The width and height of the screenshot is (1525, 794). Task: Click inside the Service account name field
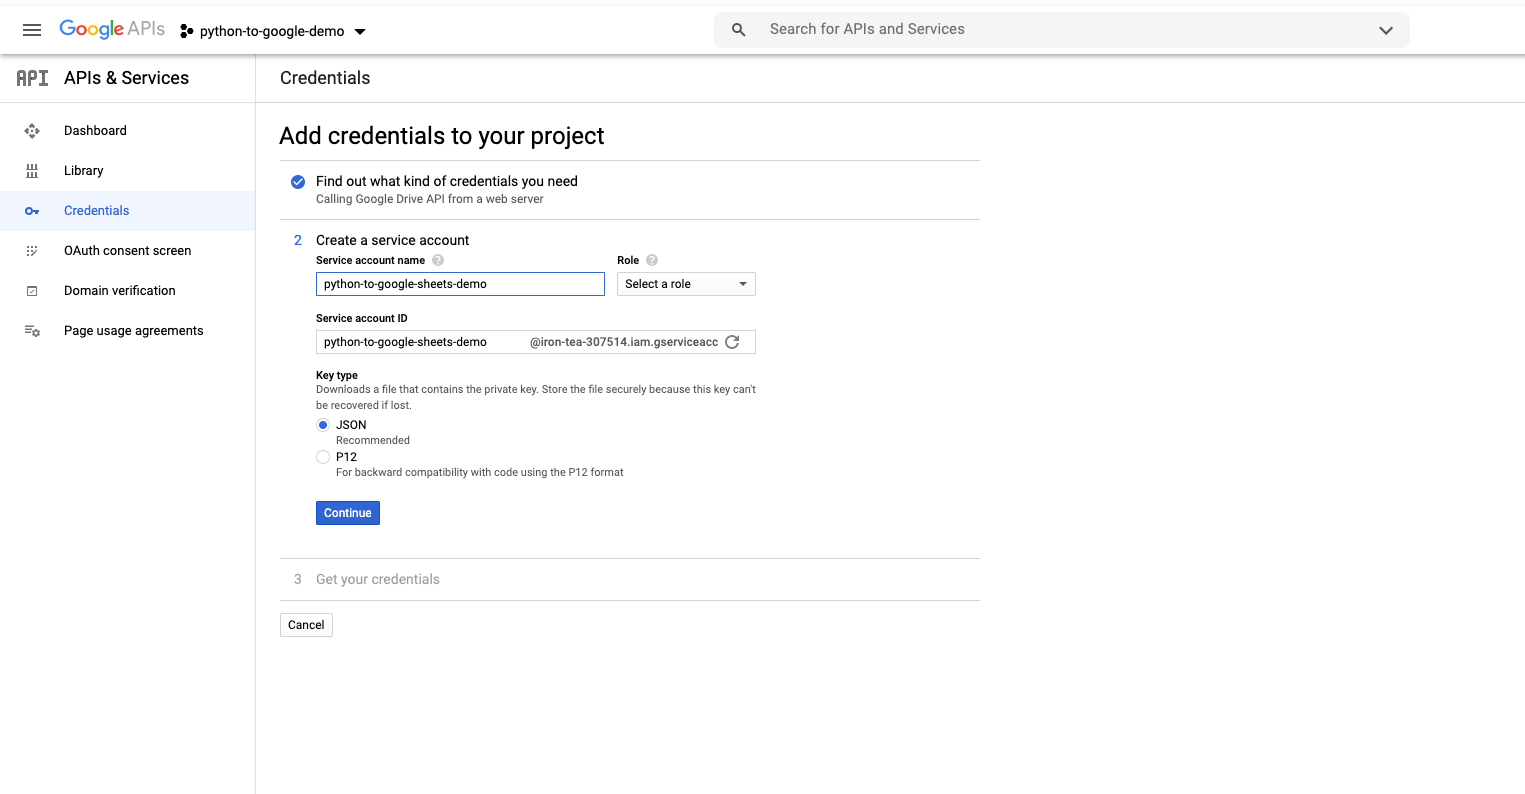pyautogui.click(x=460, y=284)
